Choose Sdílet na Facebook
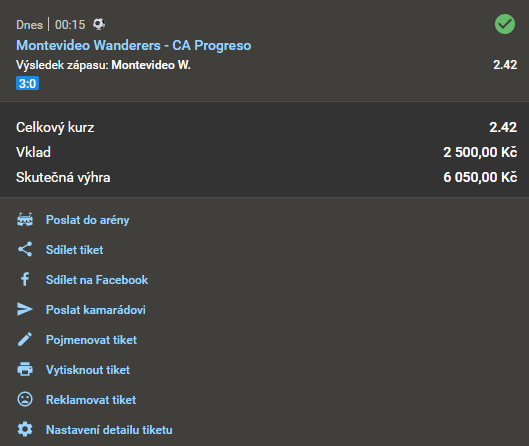The height and width of the screenshot is (446, 529). pos(97,280)
